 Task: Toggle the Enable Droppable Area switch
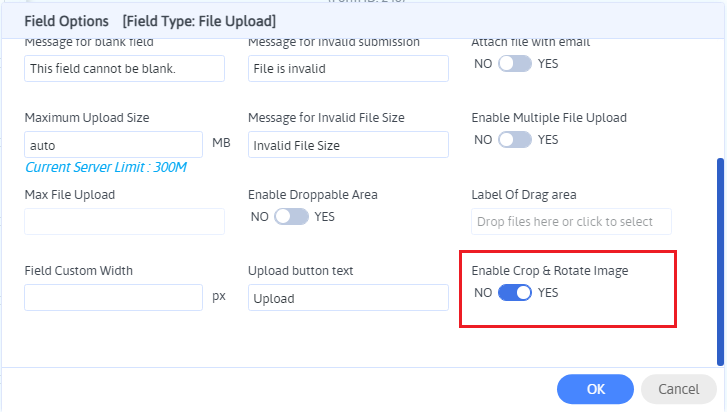pyautogui.click(x=291, y=216)
